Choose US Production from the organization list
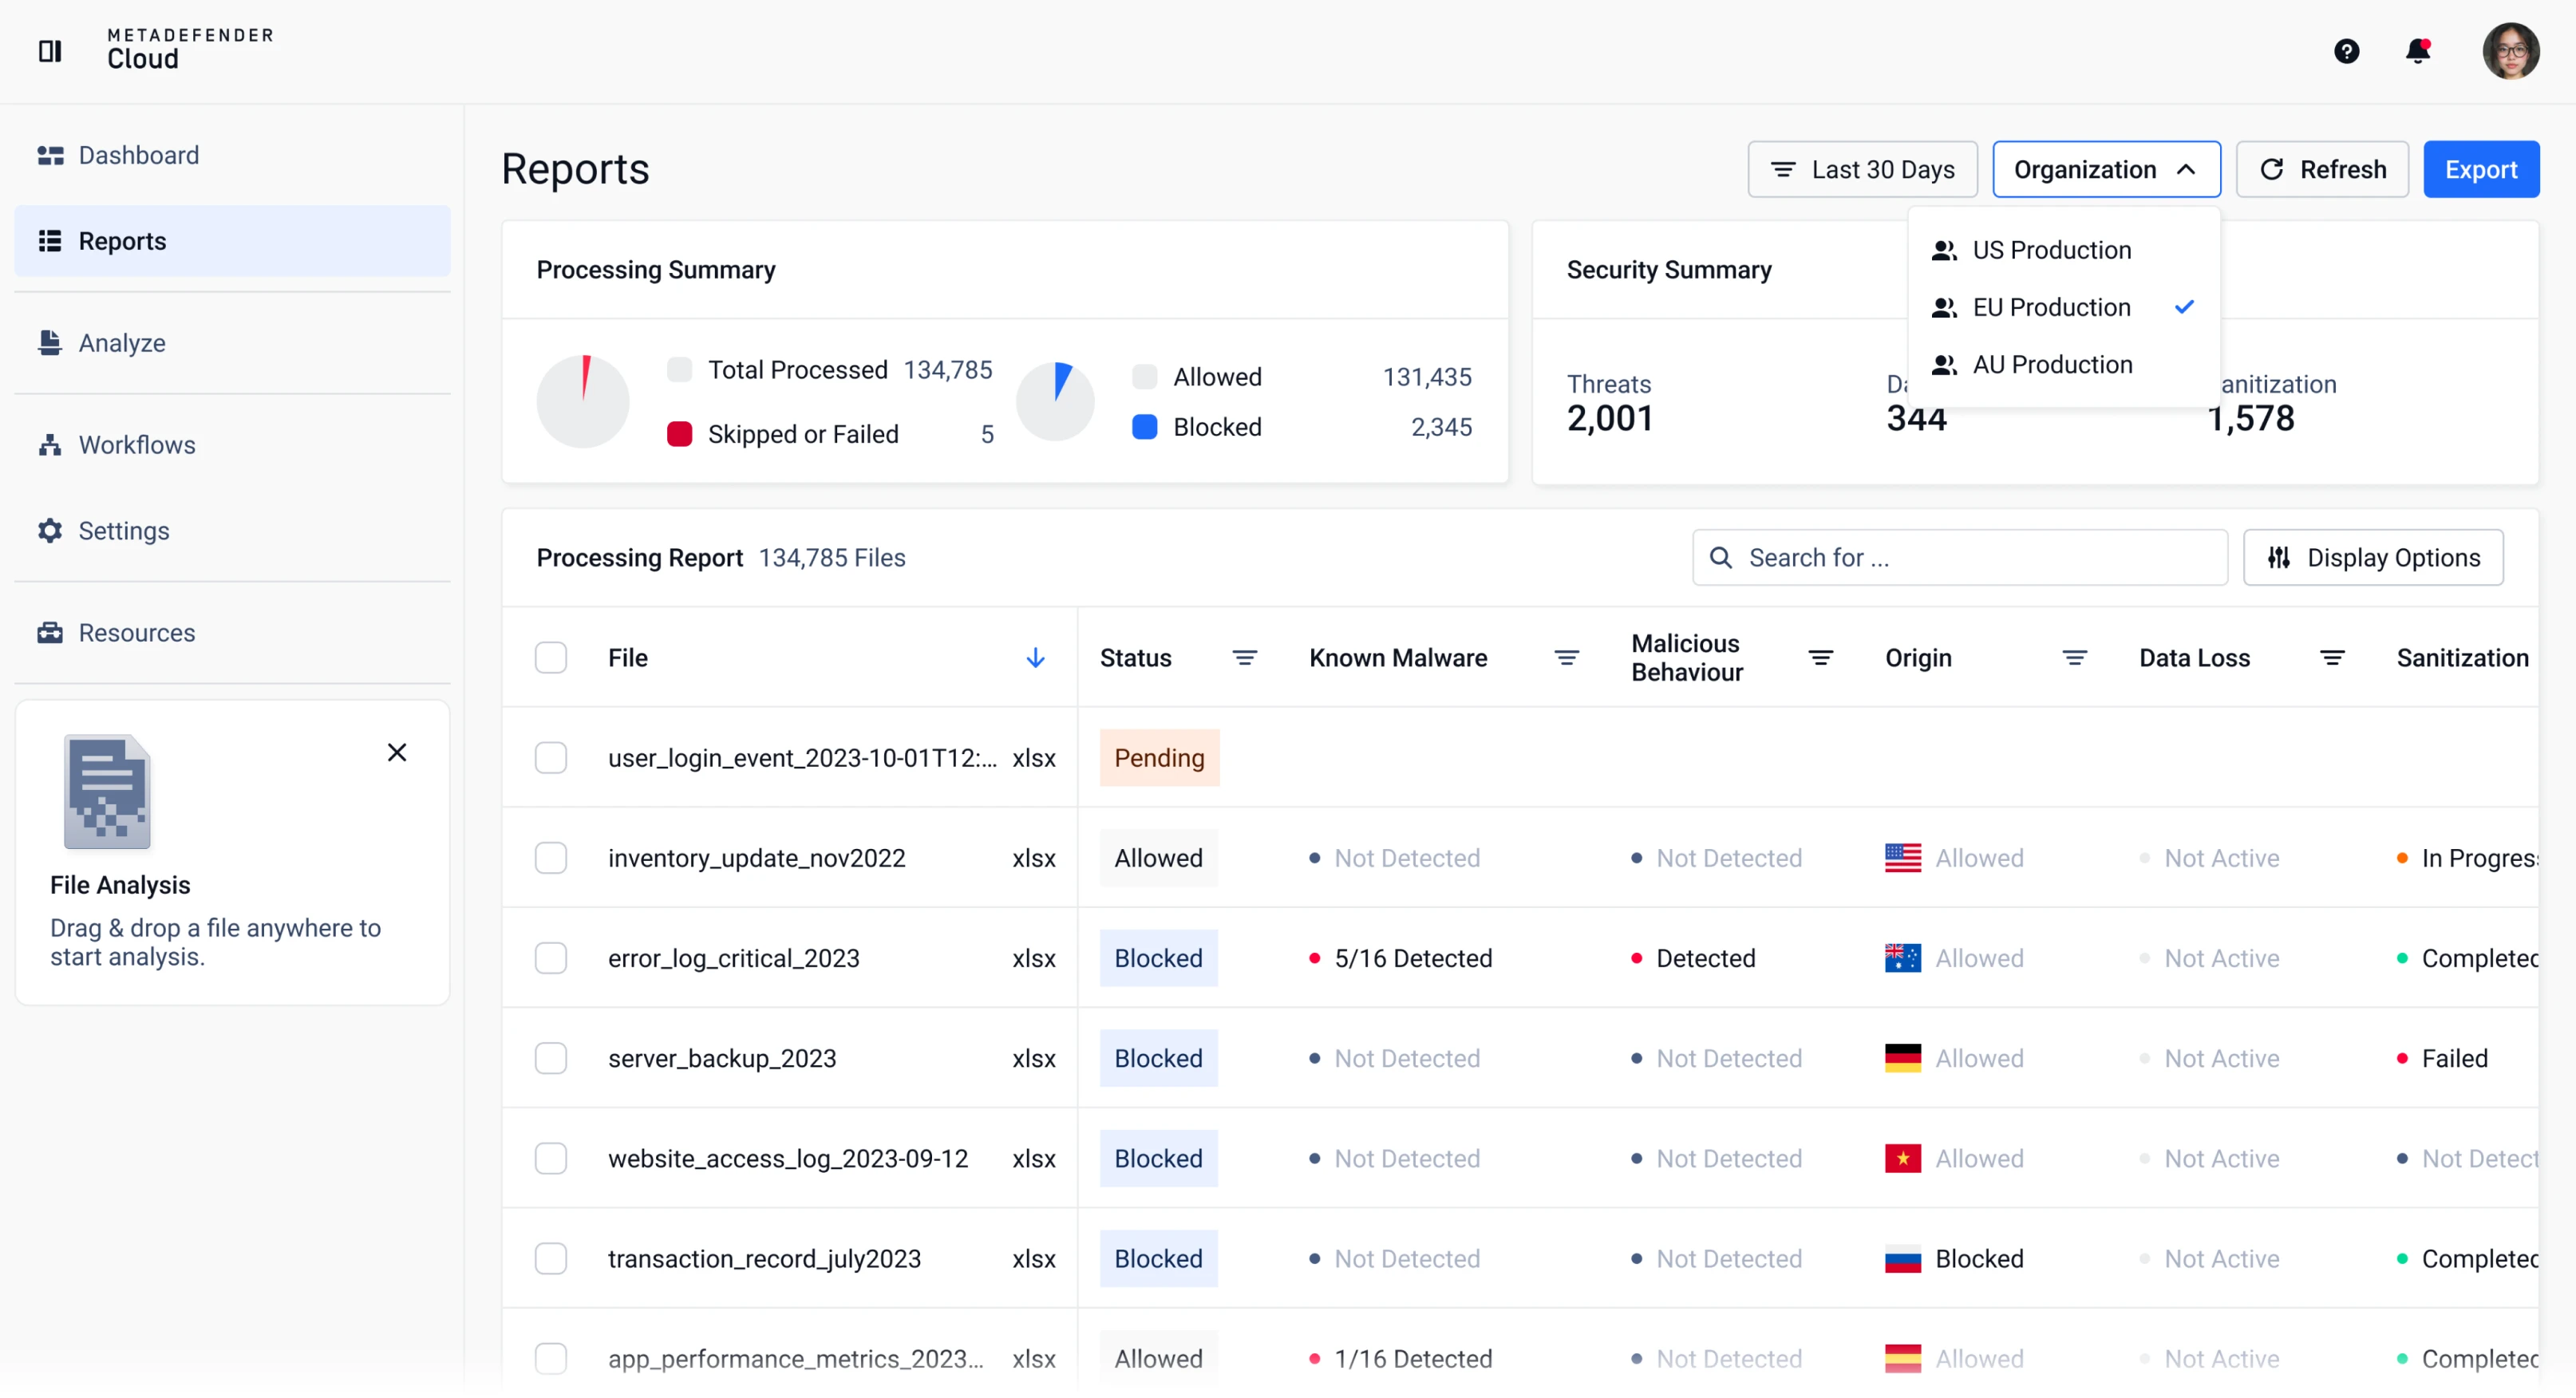 [2050, 250]
